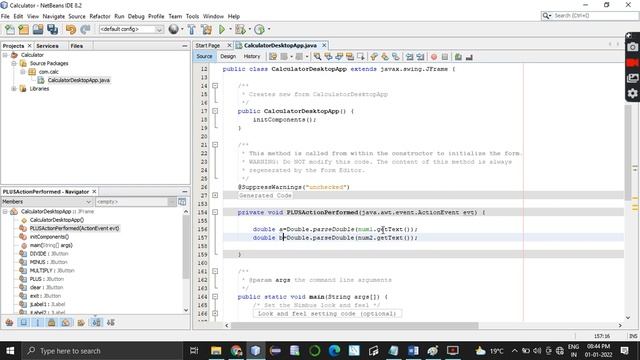Open dropdown arrow next to Run Project
Screen dimensions: 640x360
pyautogui.click(x=230, y=29)
